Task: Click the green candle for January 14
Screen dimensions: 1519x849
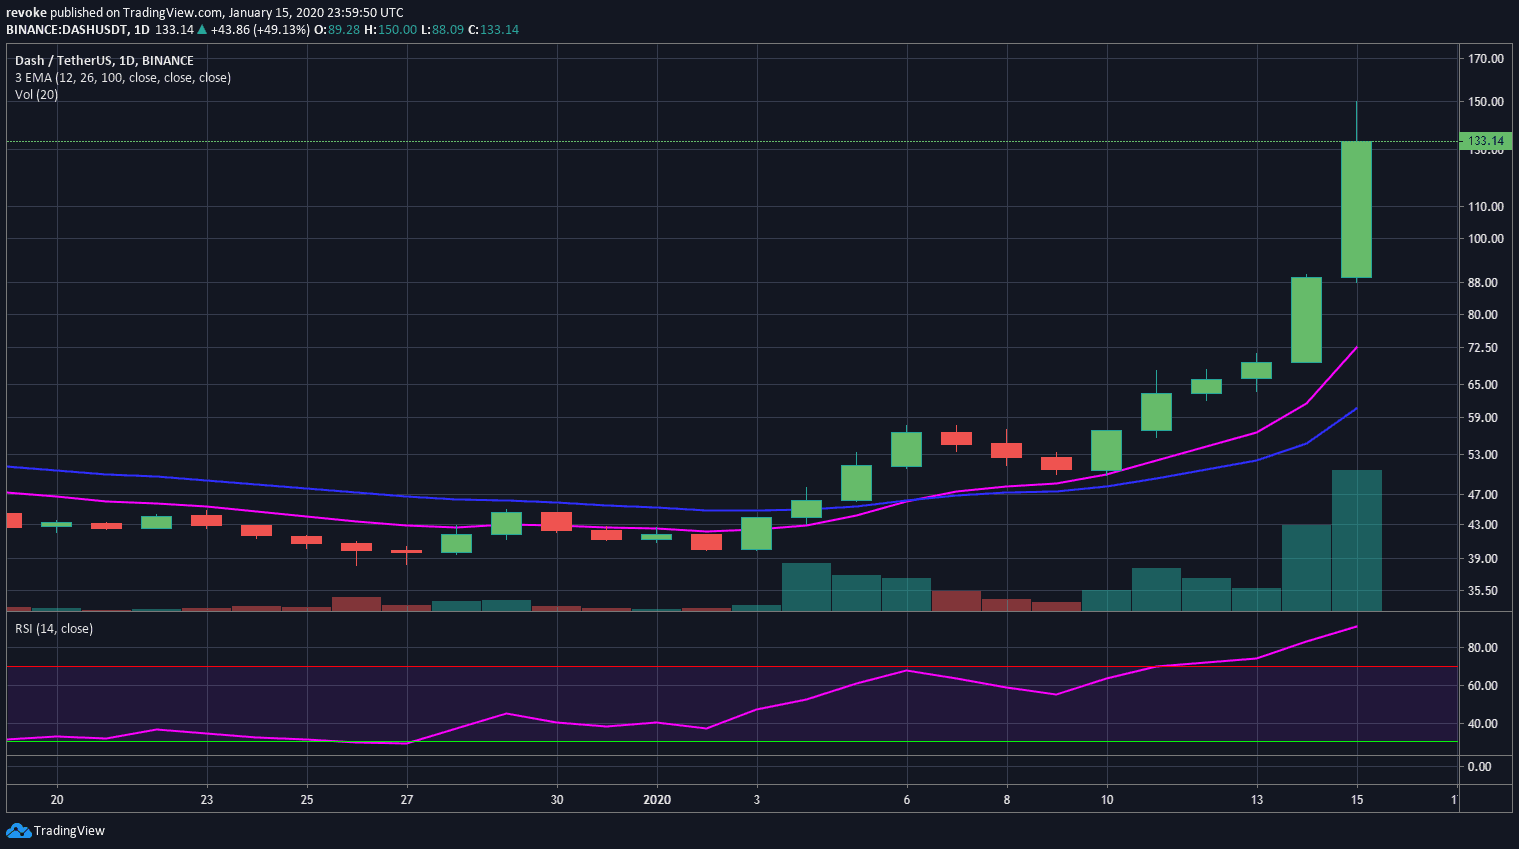Action: 1306,320
